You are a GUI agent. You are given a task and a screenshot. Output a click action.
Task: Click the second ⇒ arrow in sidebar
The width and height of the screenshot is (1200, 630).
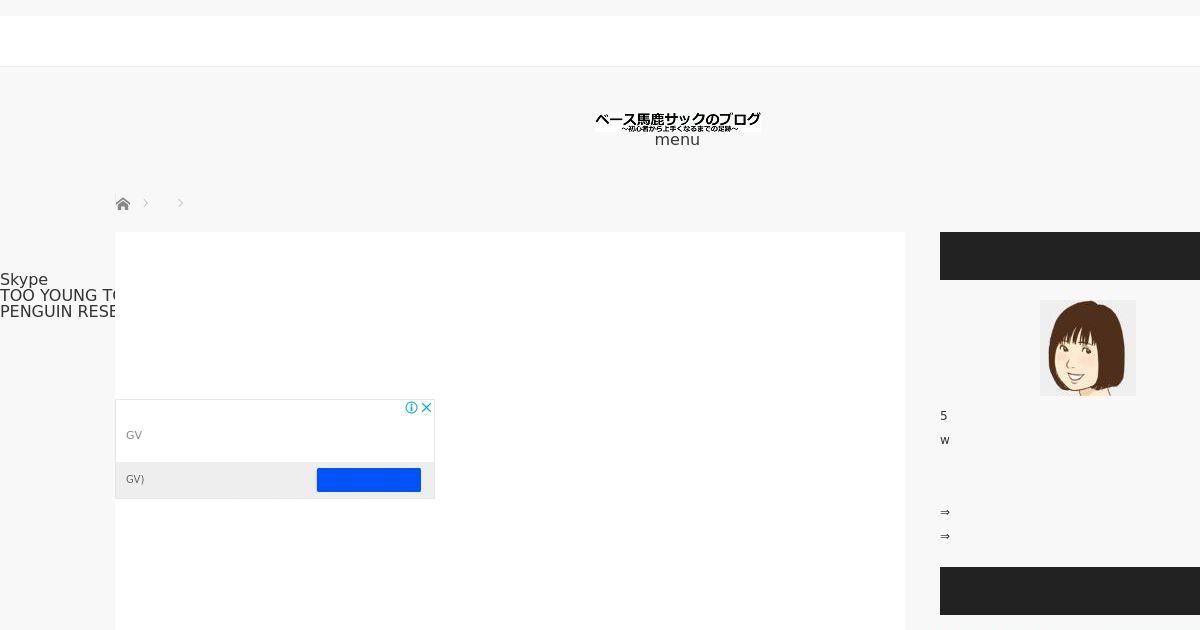tap(945, 536)
